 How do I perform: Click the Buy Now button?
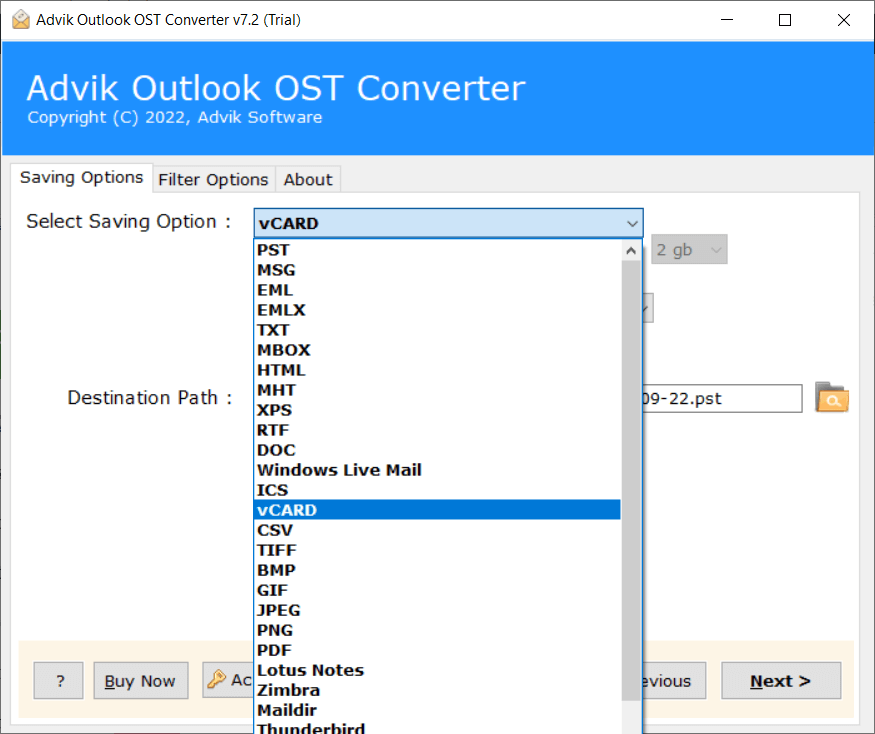coord(141,681)
